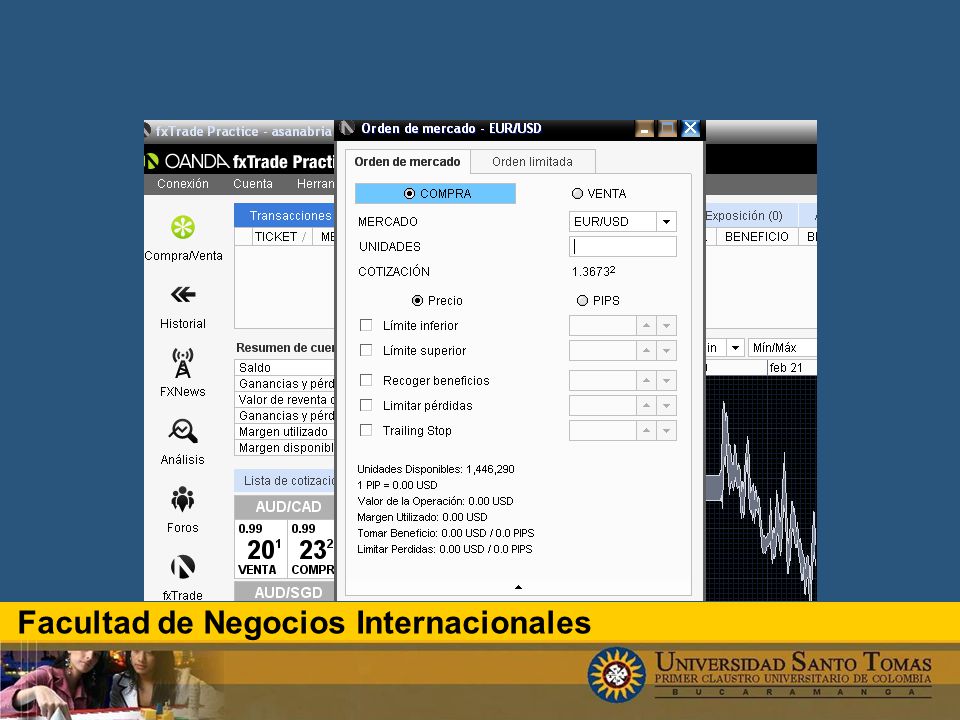Click the Lista de cotizaciones header
This screenshot has width=960, height=720.
pyautogui.click(x=285, y=481)
